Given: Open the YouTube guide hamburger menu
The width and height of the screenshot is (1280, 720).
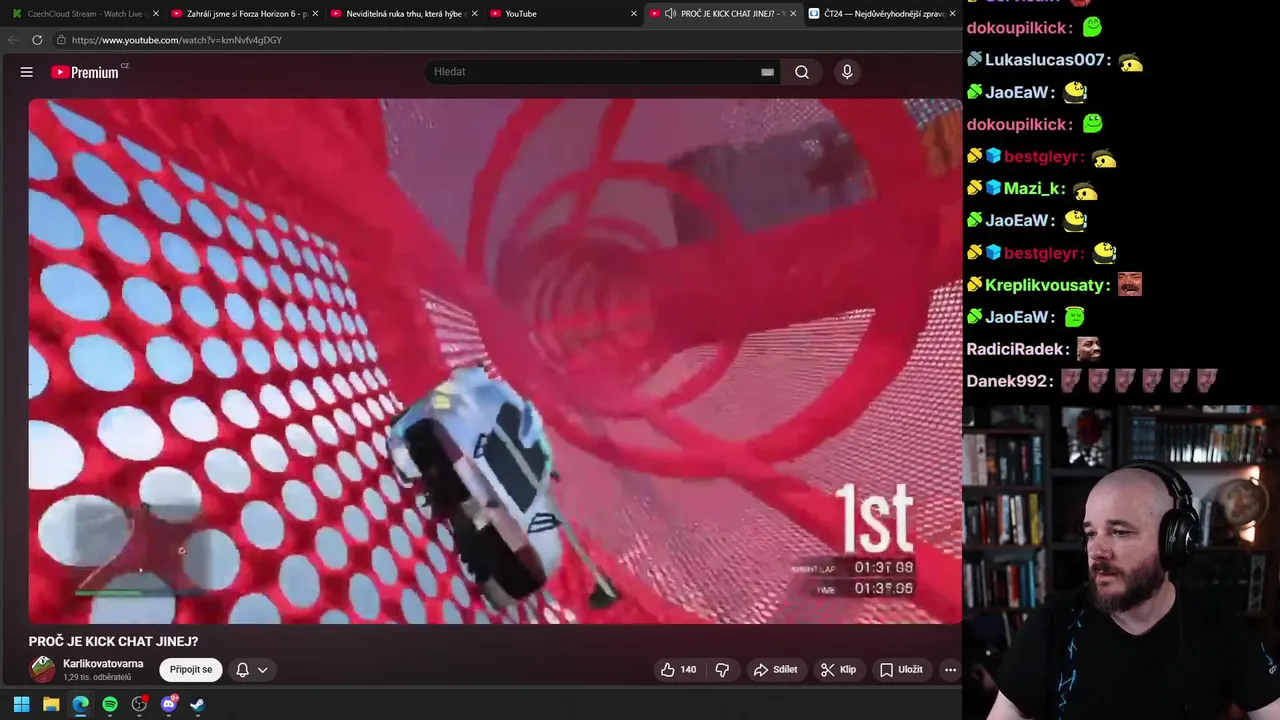Looking at the screenshot, I should pos(27,72).
